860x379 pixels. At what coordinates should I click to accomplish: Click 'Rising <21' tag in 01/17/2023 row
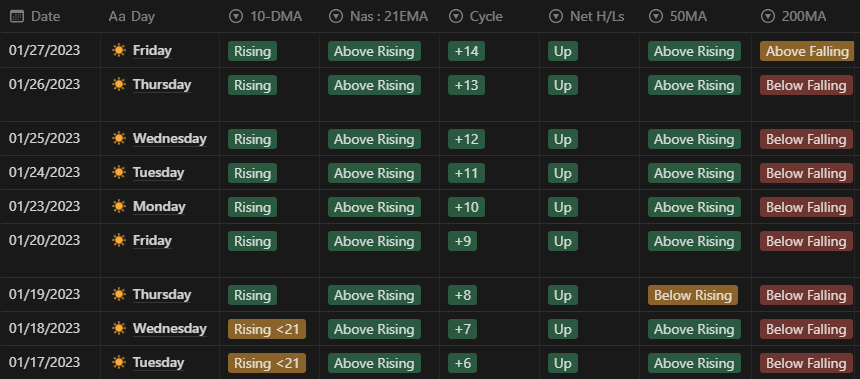[267, 363]
